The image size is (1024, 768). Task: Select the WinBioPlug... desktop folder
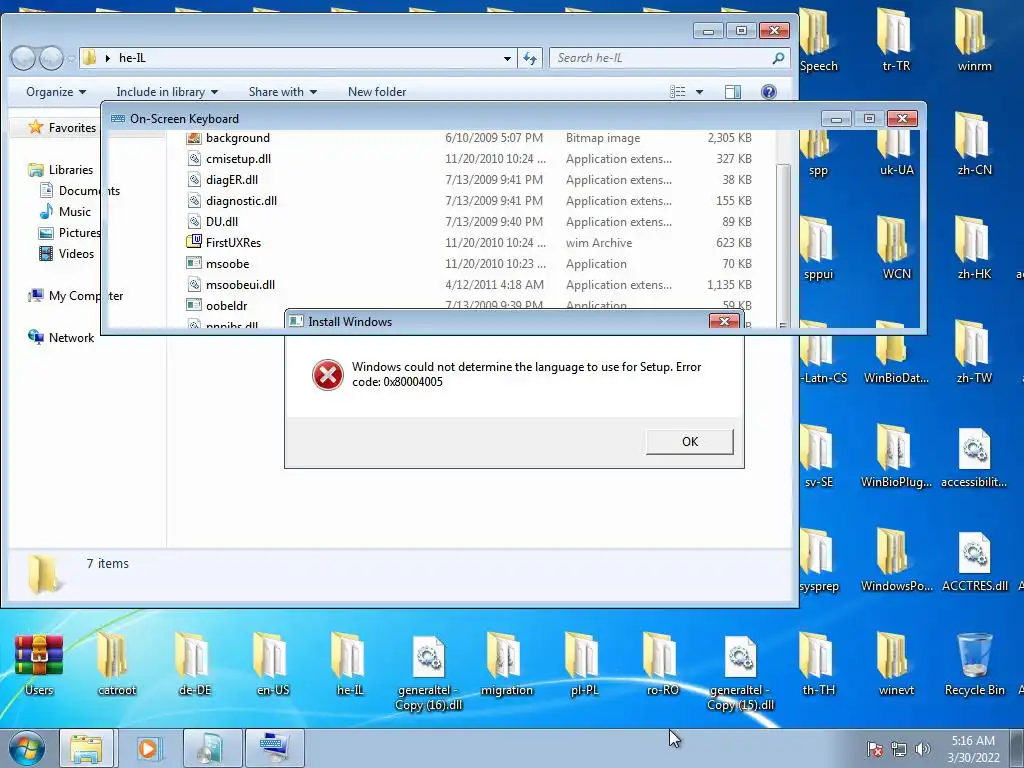(896, 456)
